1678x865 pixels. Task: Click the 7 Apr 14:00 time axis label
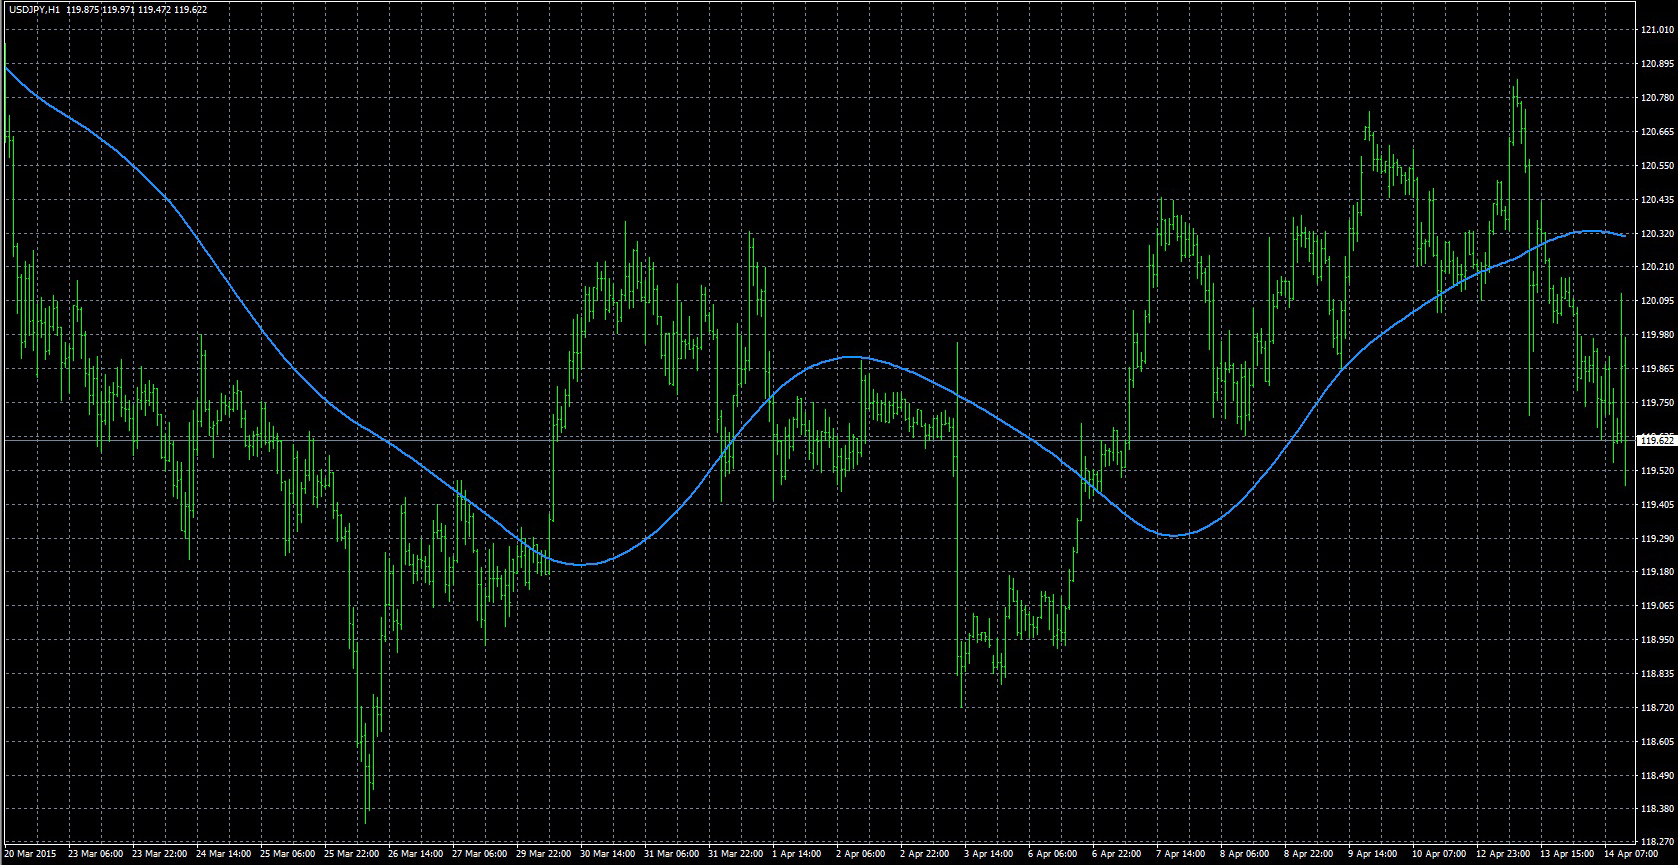pos(1182,856)
